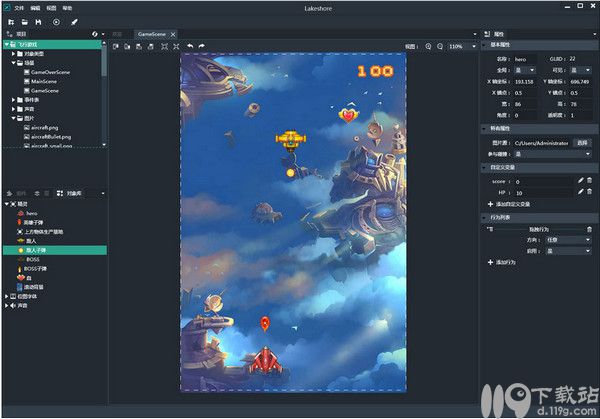Click the winged heart pickup on the canvas
Viewport: 600px width, 419px height.
pyautogui.click(x=348, y=114)
